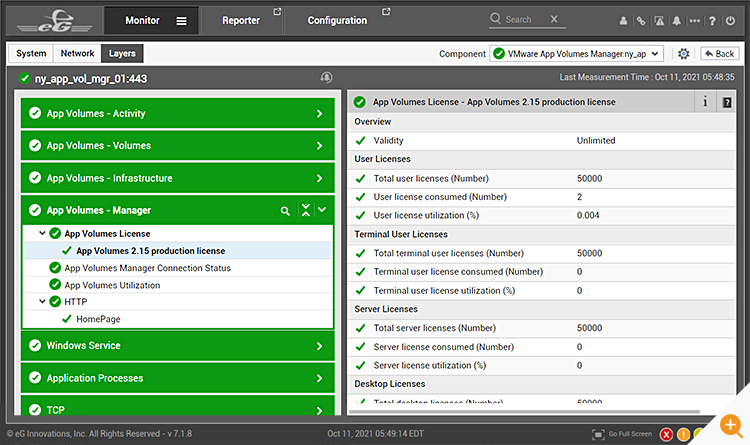Screen dimensions: 750x445
Task: Click the Server license consumed (Number) measure
Action: (541, 347)
